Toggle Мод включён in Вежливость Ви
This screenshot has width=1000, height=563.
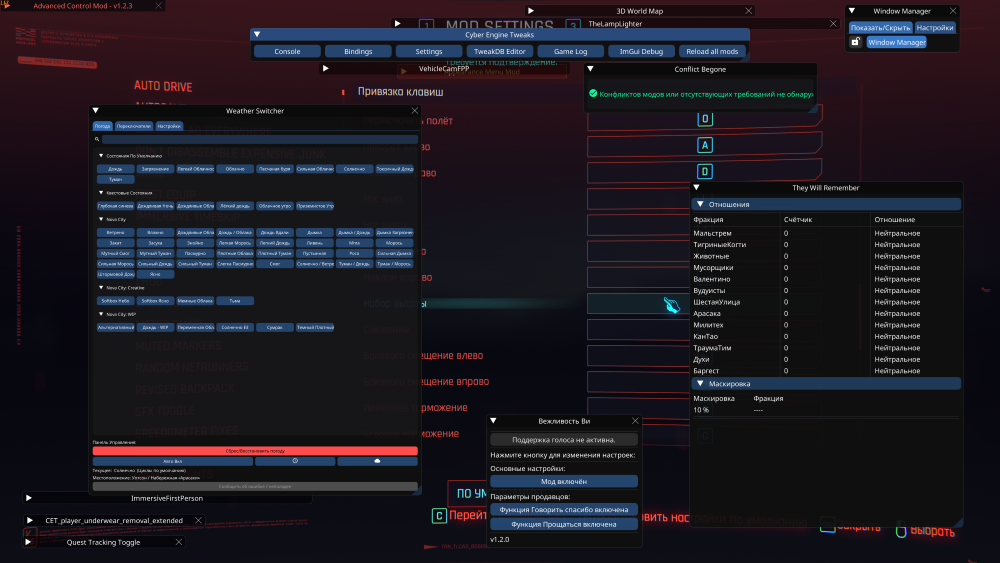[x=564, y=481]
